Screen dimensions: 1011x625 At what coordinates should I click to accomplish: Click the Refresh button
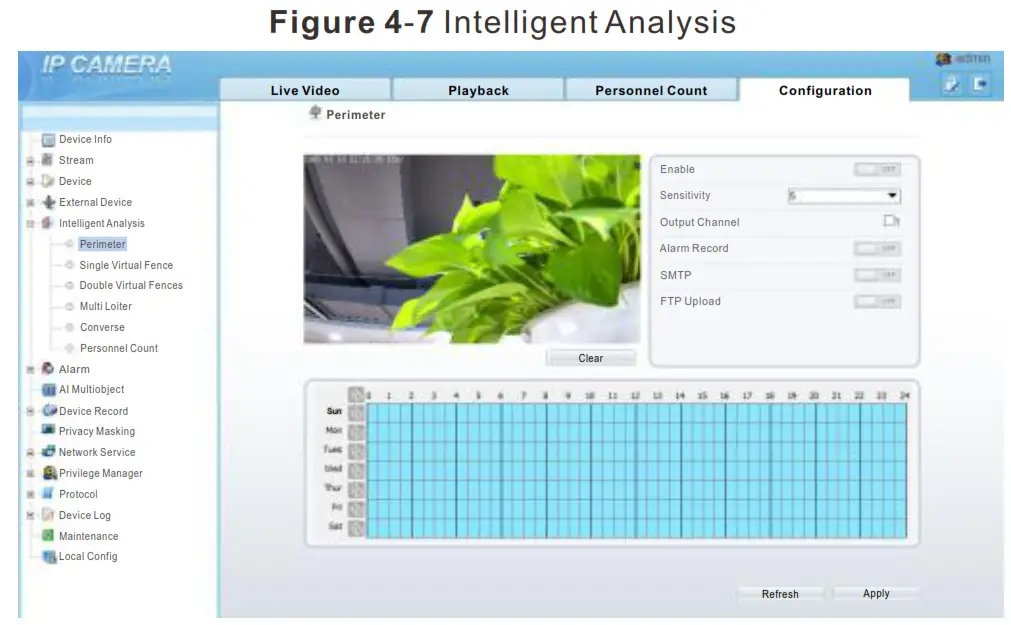(780, 593)
